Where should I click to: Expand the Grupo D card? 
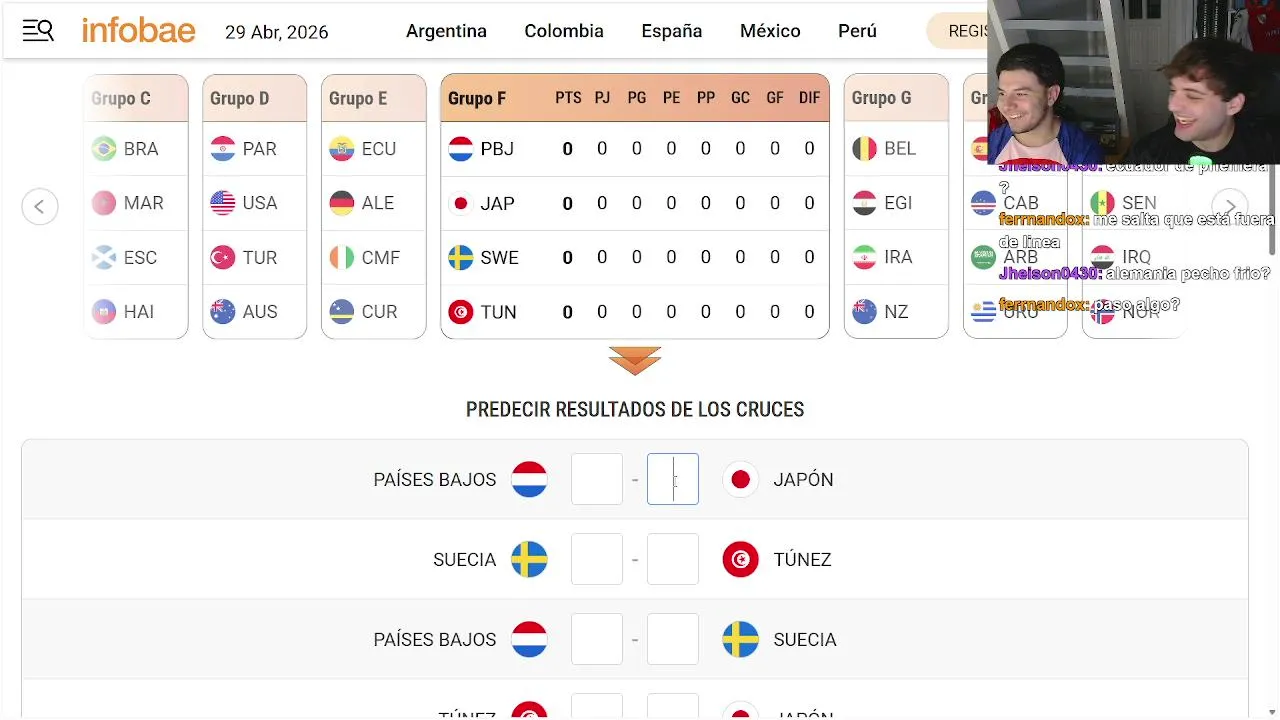(x=255, y=98)
